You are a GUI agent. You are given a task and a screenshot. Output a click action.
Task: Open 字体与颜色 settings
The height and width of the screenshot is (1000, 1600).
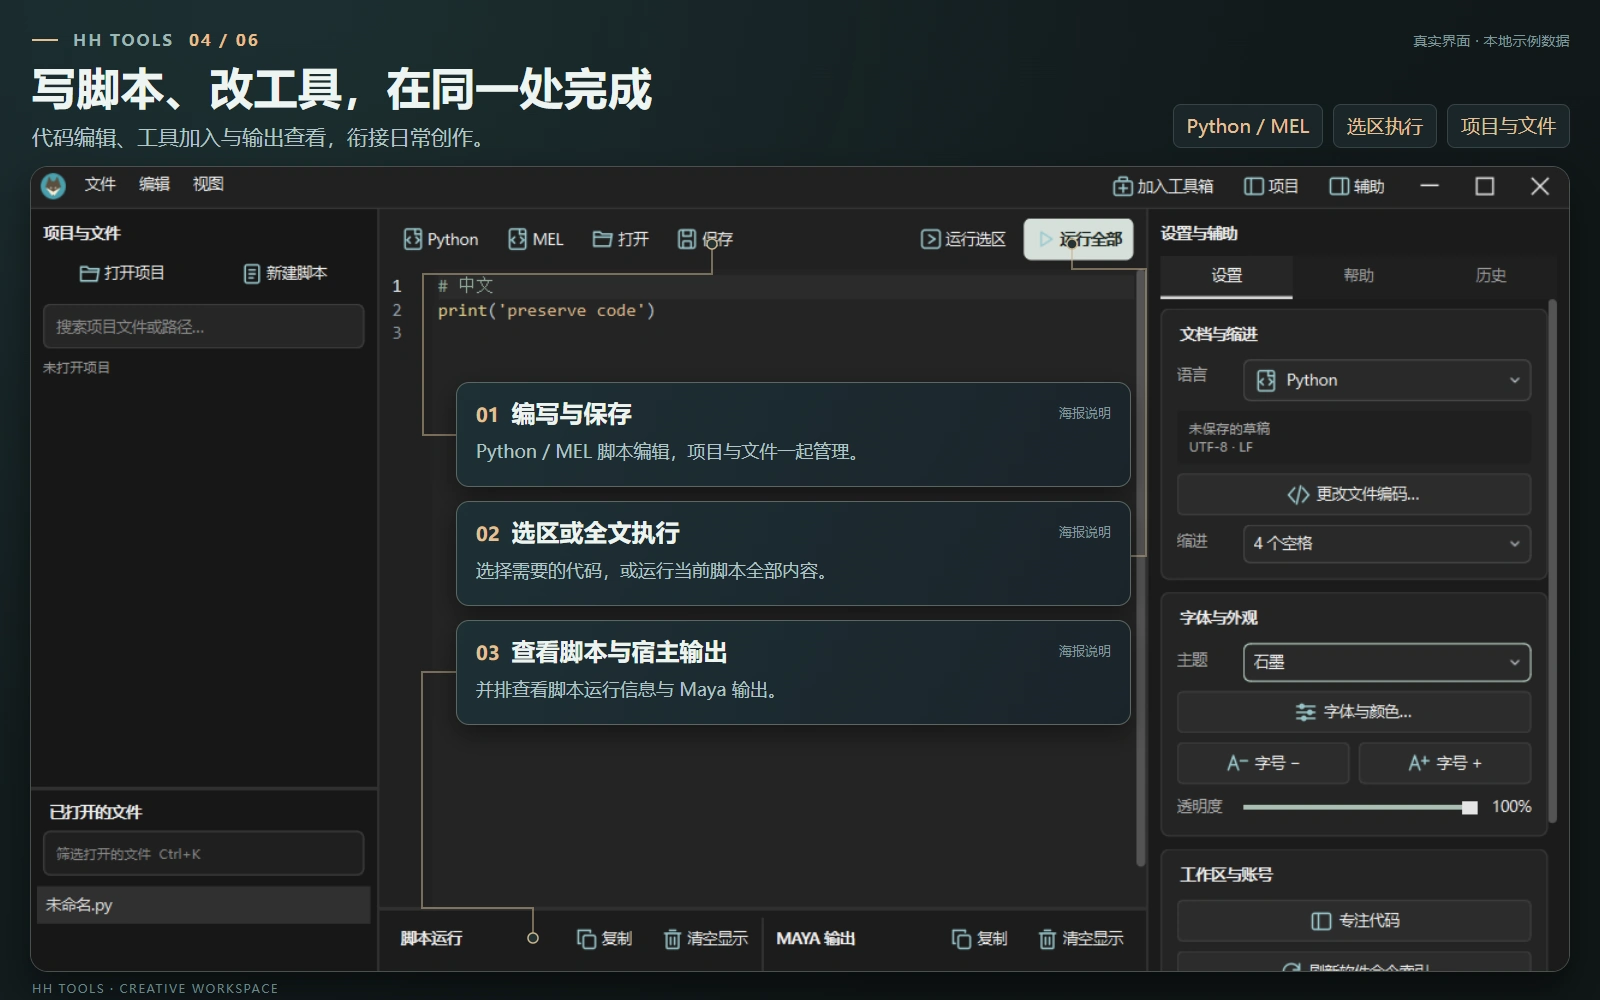click(x=1354, y=712)
